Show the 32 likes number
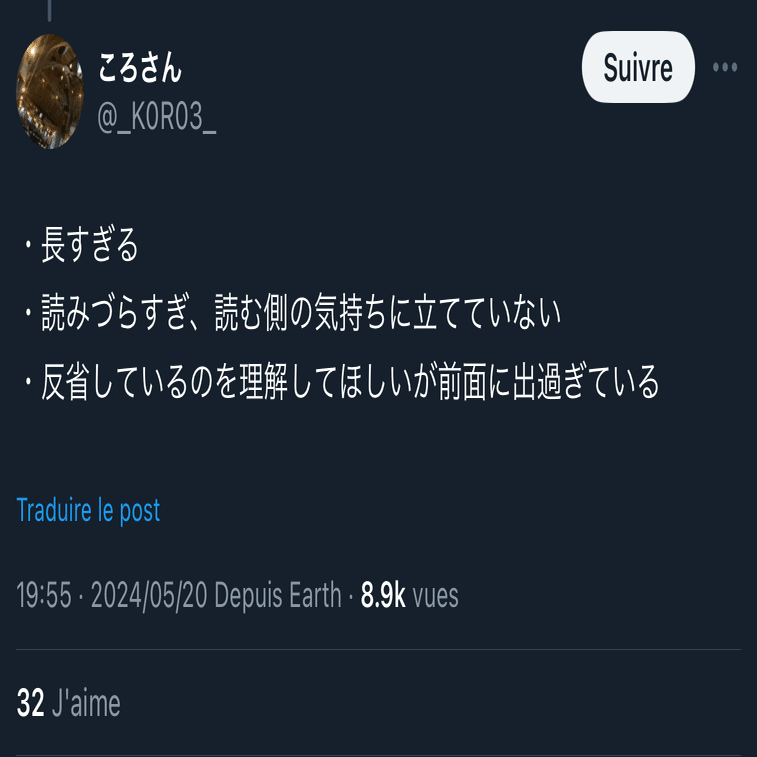The image size is (757, 757). pos(30,703)
